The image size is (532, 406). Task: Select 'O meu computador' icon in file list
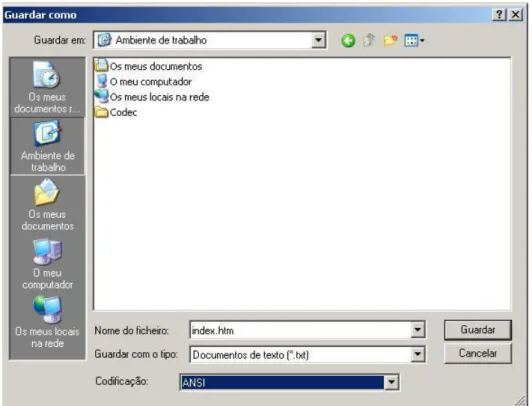point(102,81)
